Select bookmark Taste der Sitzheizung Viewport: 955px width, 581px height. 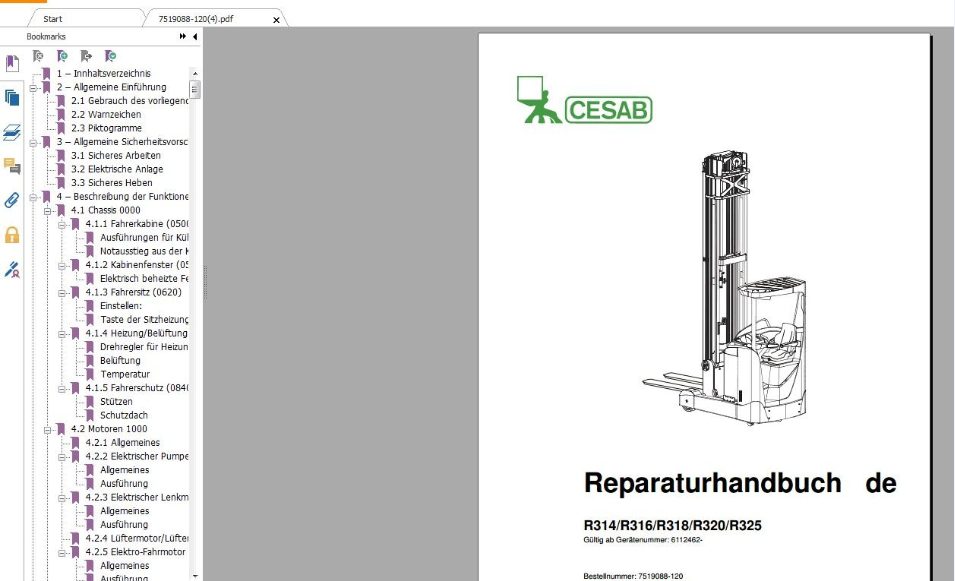[x=144, y=320]
